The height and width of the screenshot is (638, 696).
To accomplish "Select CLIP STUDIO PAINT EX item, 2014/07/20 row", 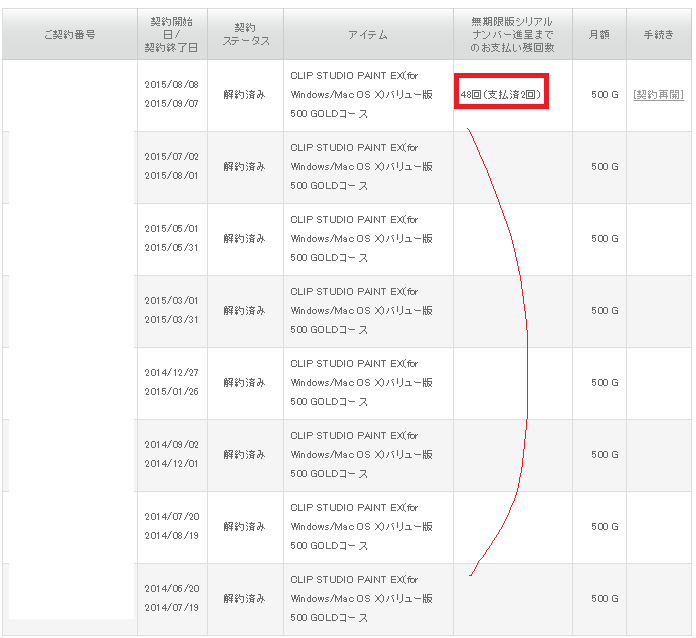I will coord(361,527).
